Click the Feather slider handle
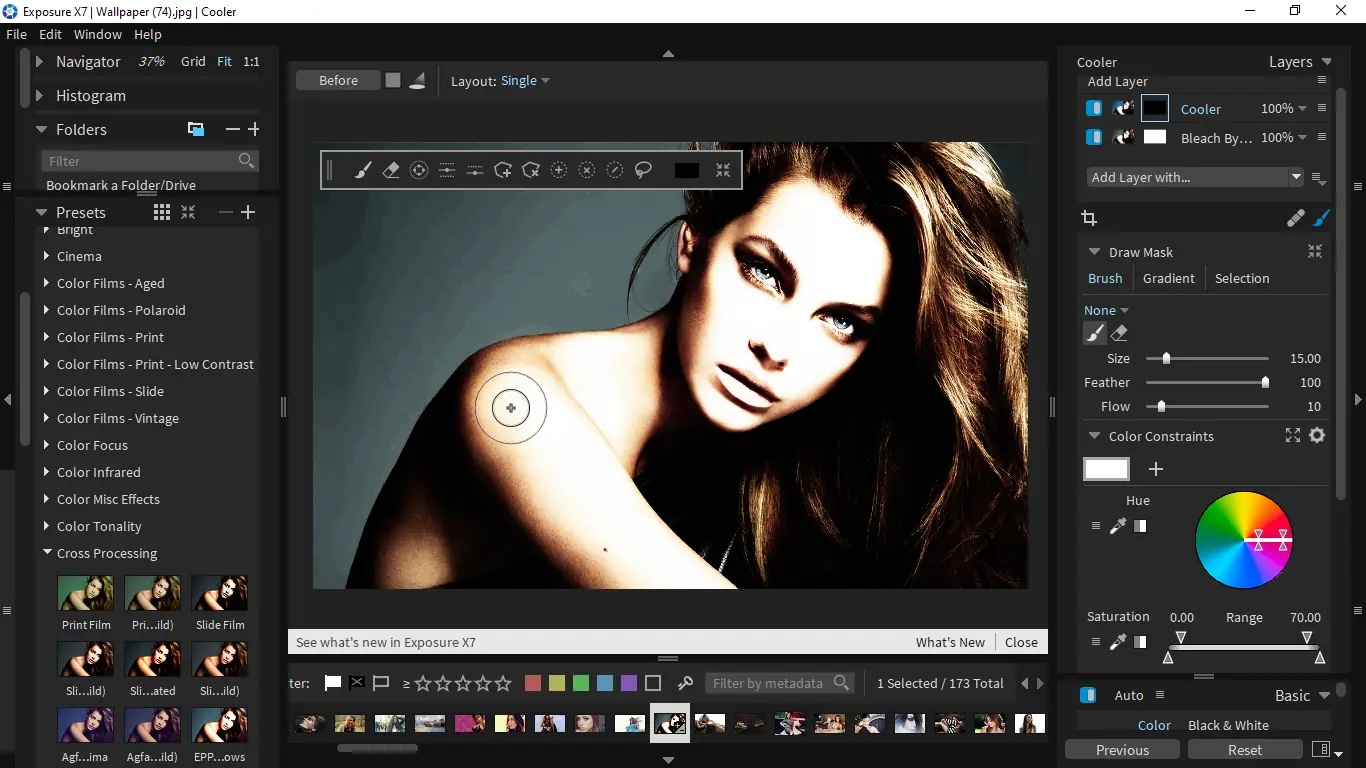The height and width of the screenshot is (768, 1366). 1265,383
